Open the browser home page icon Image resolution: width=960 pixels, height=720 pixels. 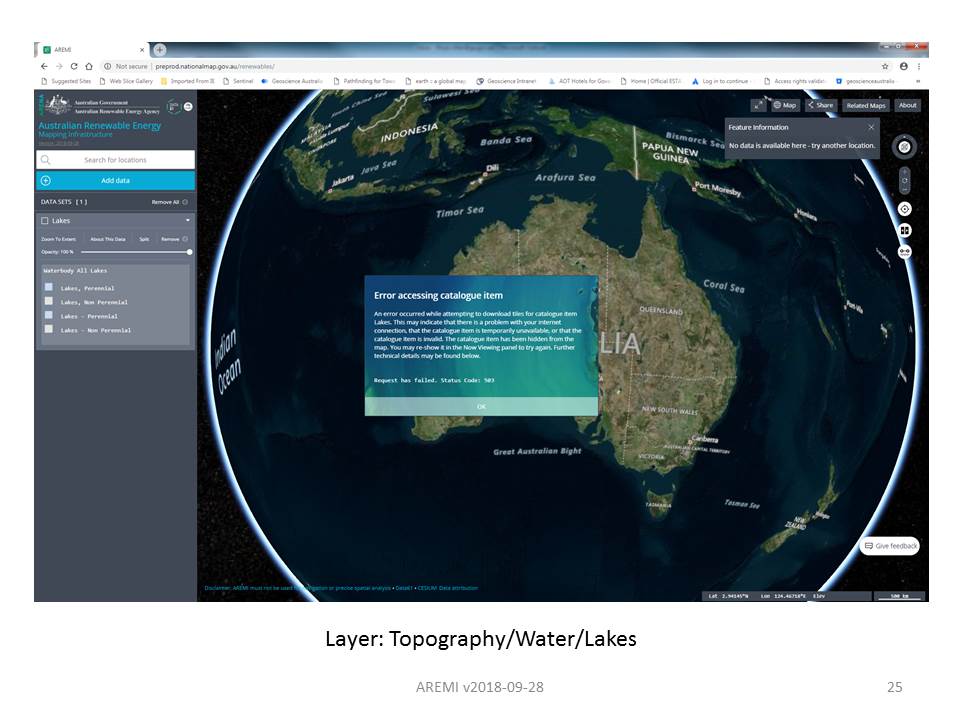coord(89,66)
